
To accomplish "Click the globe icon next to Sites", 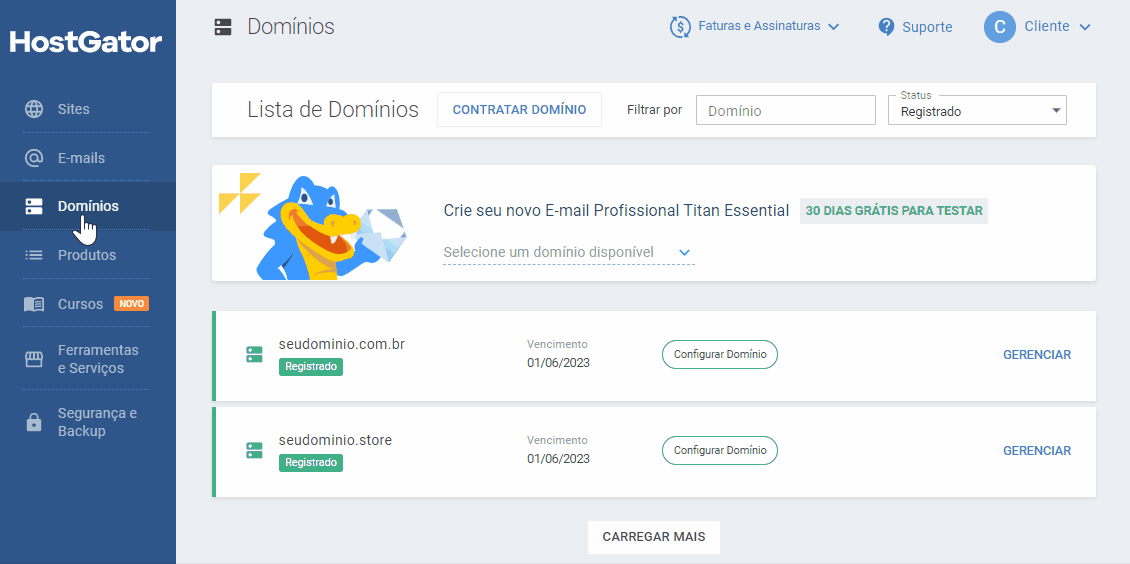I will click(34, 109).
